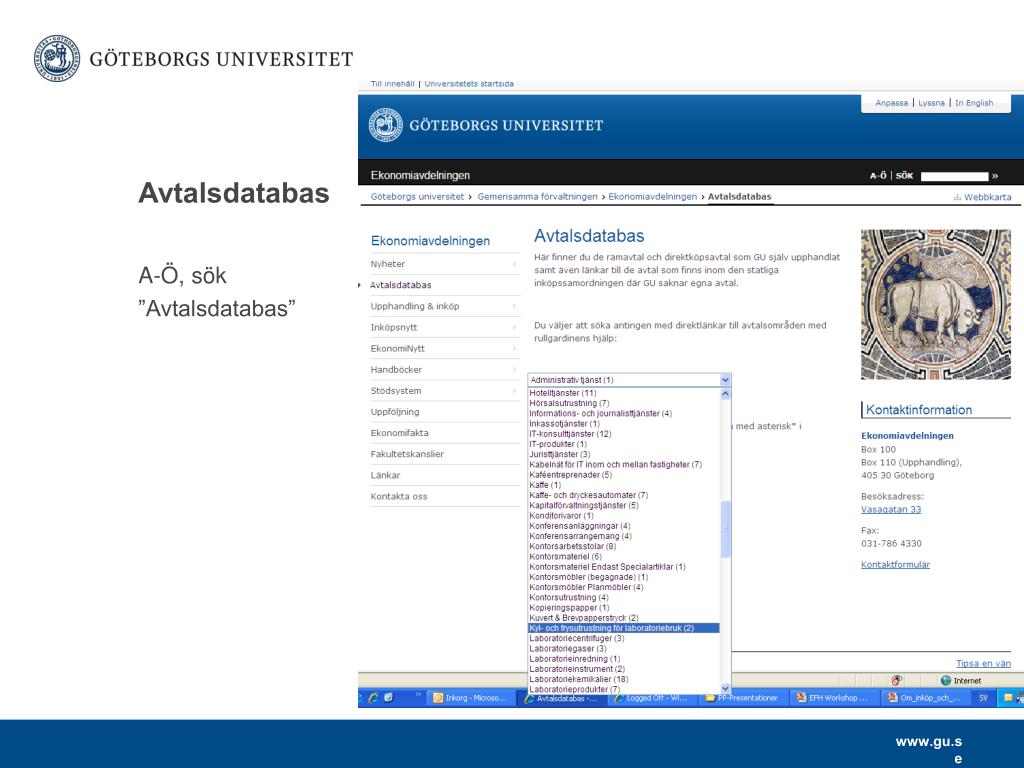Select Avtalsdatabas in the side menu

[x=400, y=285]
